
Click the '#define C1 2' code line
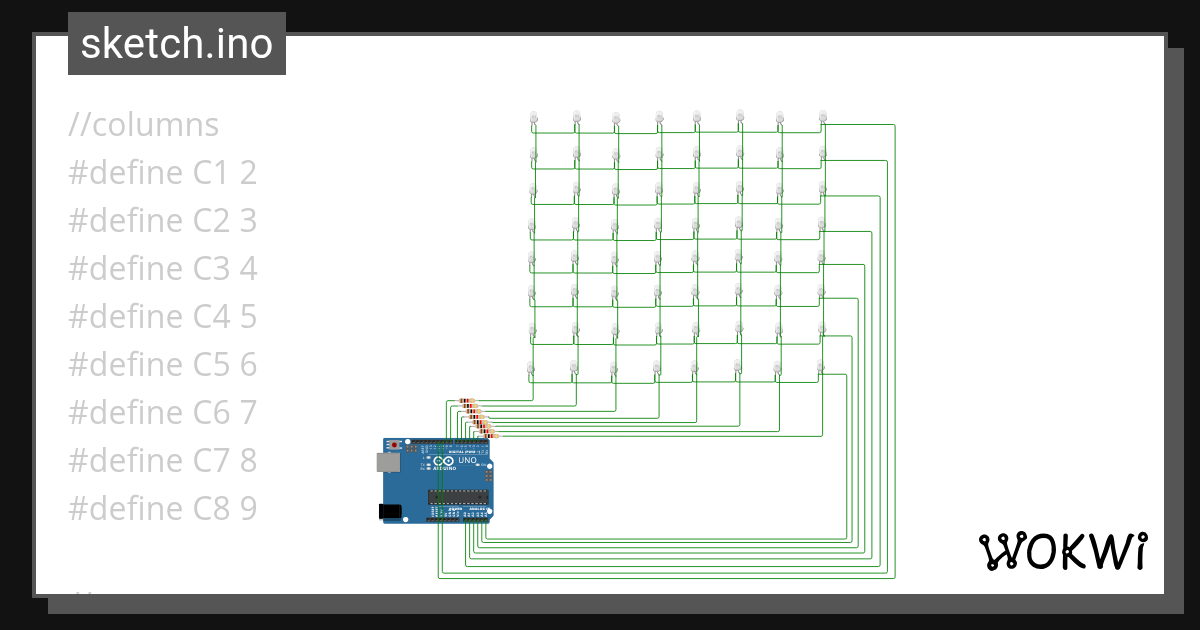click(x=162, y=173)
